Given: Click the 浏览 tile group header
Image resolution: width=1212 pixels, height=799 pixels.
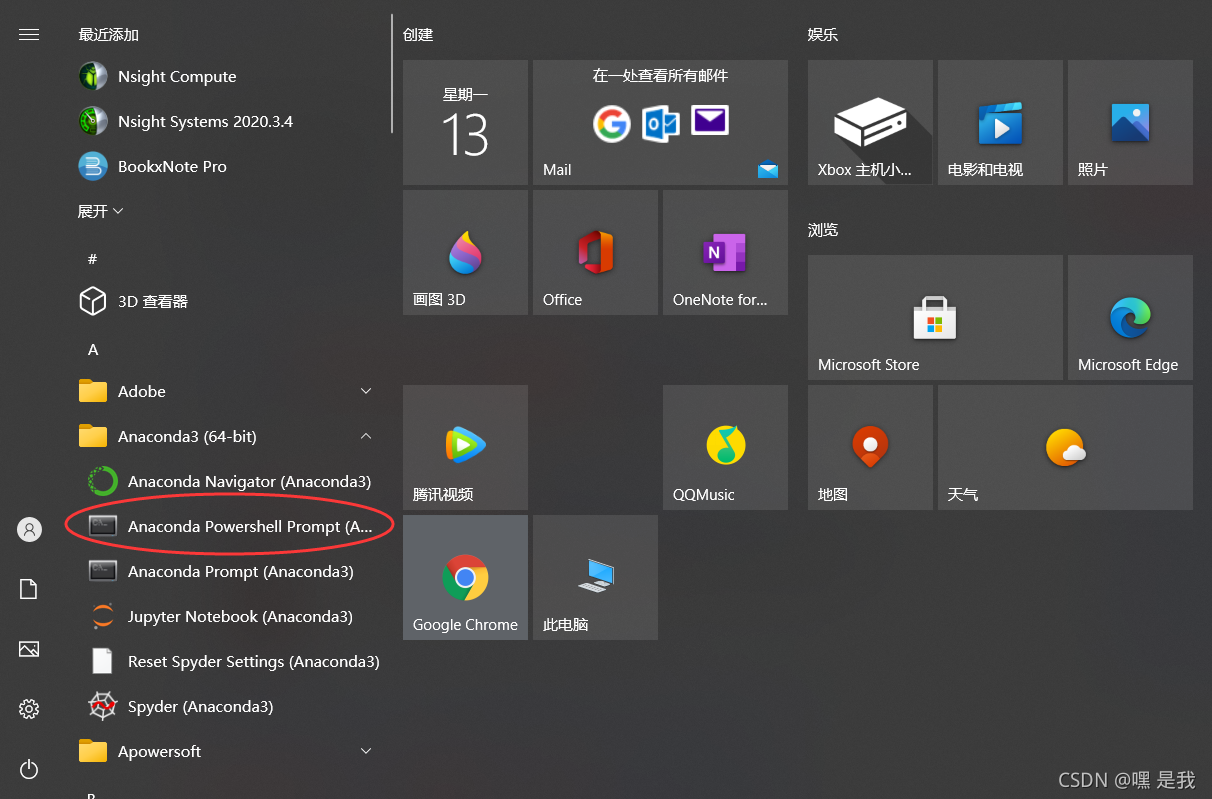Looking at the screenshot, I should pyautogui.click(x=823, y=229).
